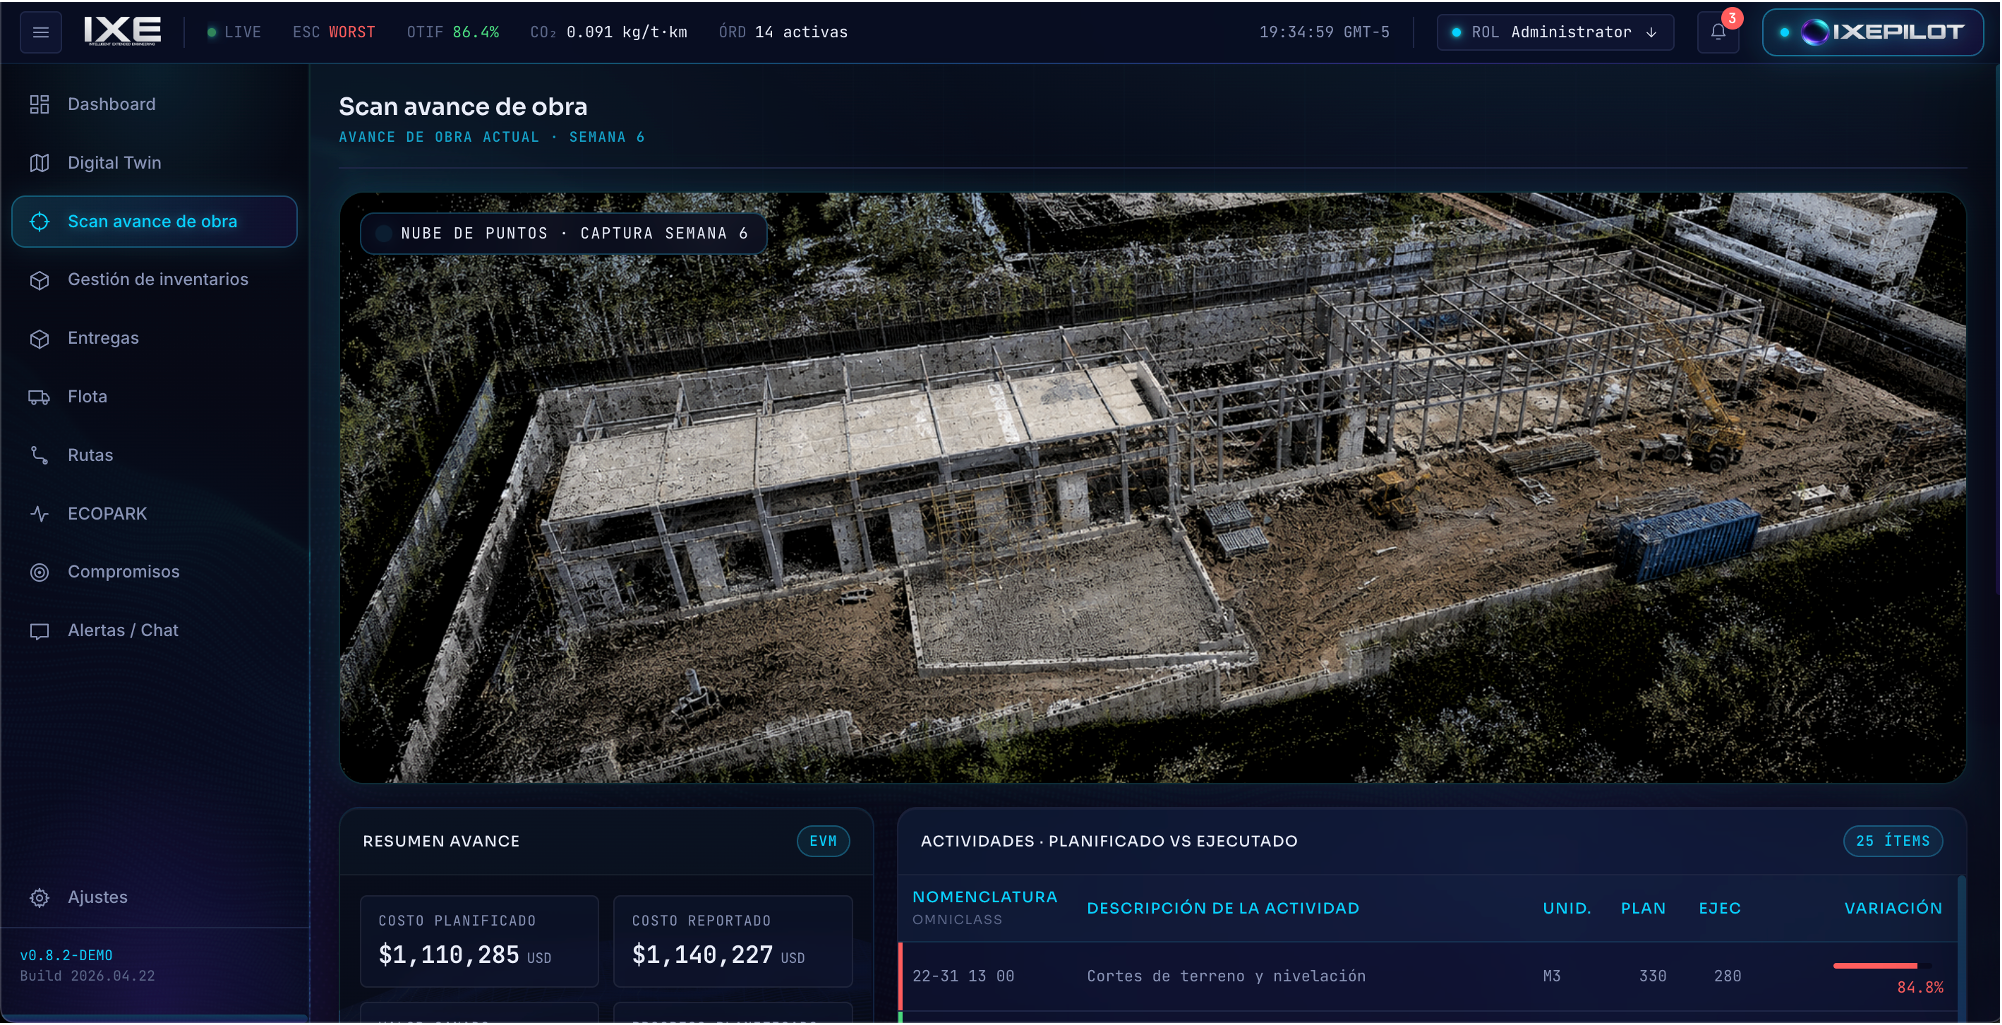
Task: Click the EVM badge button
Action: pos(823,841)
